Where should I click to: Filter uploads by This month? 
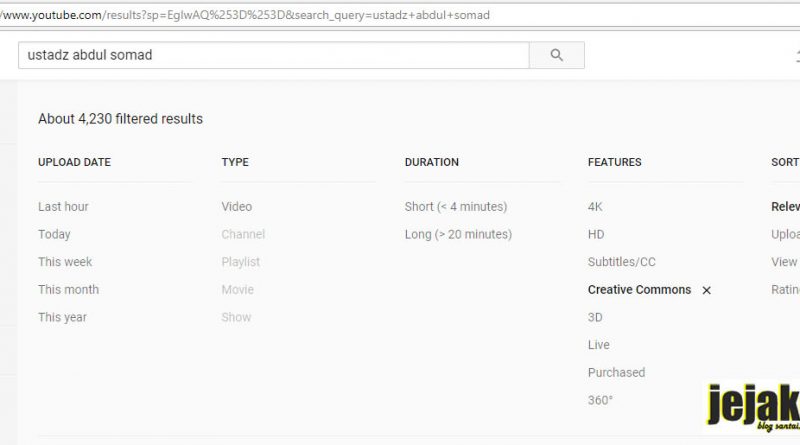pos(68,289)
